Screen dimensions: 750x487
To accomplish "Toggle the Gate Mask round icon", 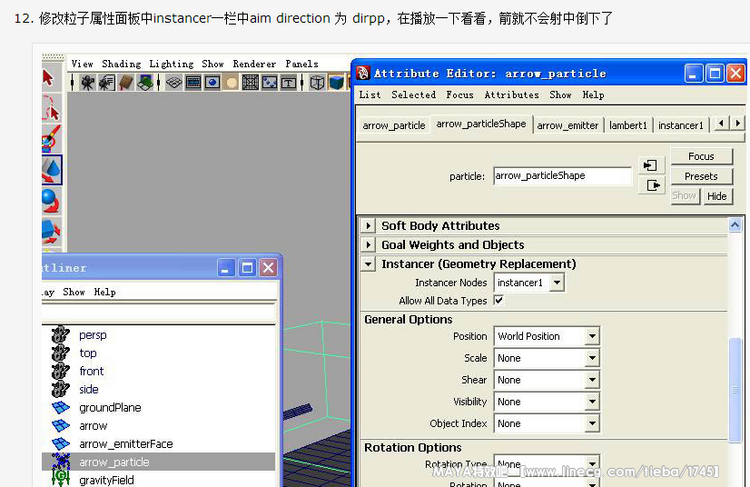I will tap(232, 83).
